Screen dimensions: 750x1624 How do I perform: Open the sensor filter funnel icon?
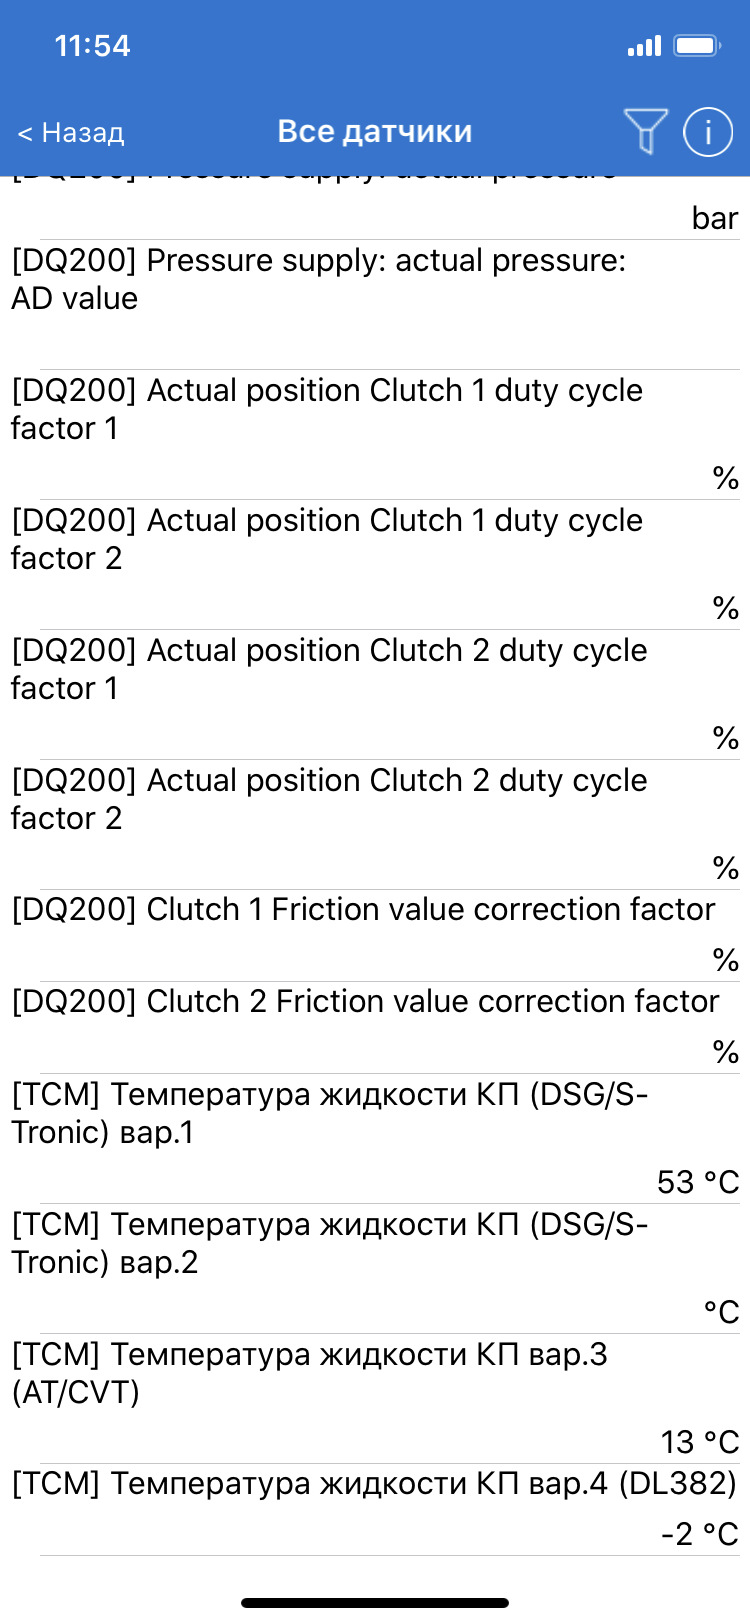[x=645, y=131]
